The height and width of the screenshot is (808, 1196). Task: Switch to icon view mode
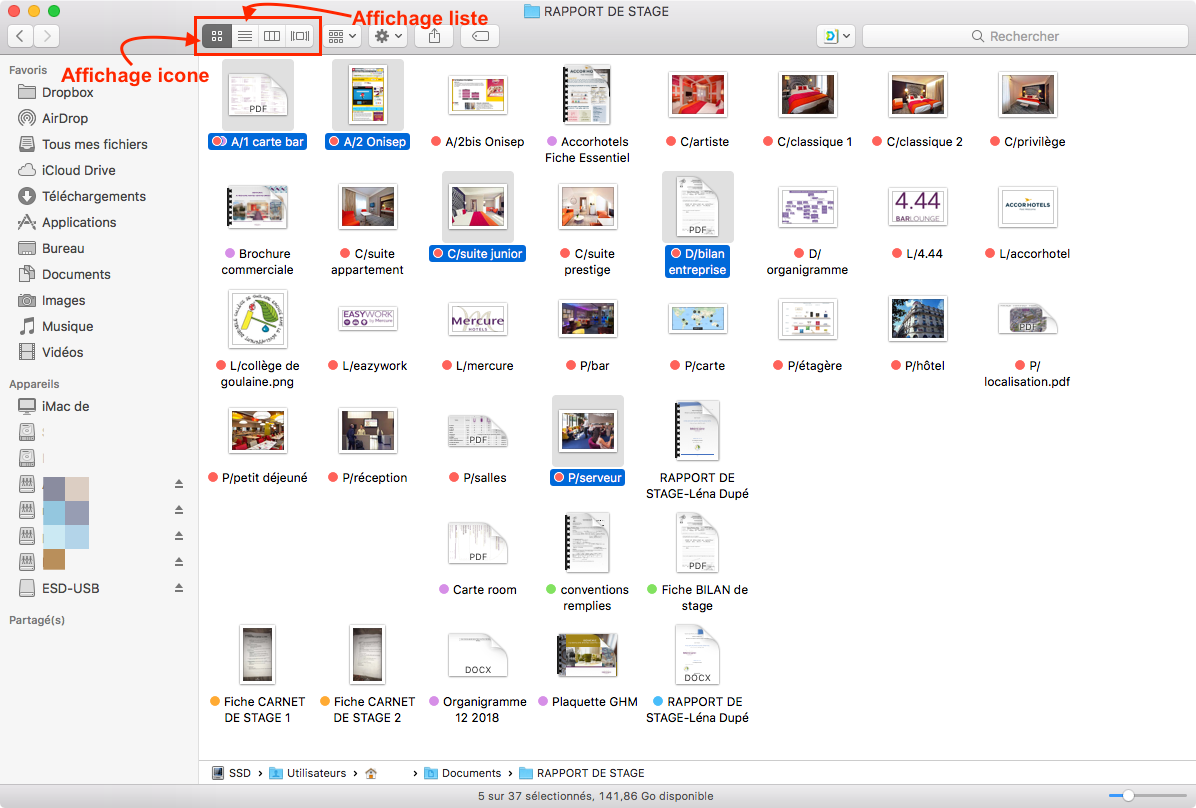pyautogui.click(x=217, y=36)
